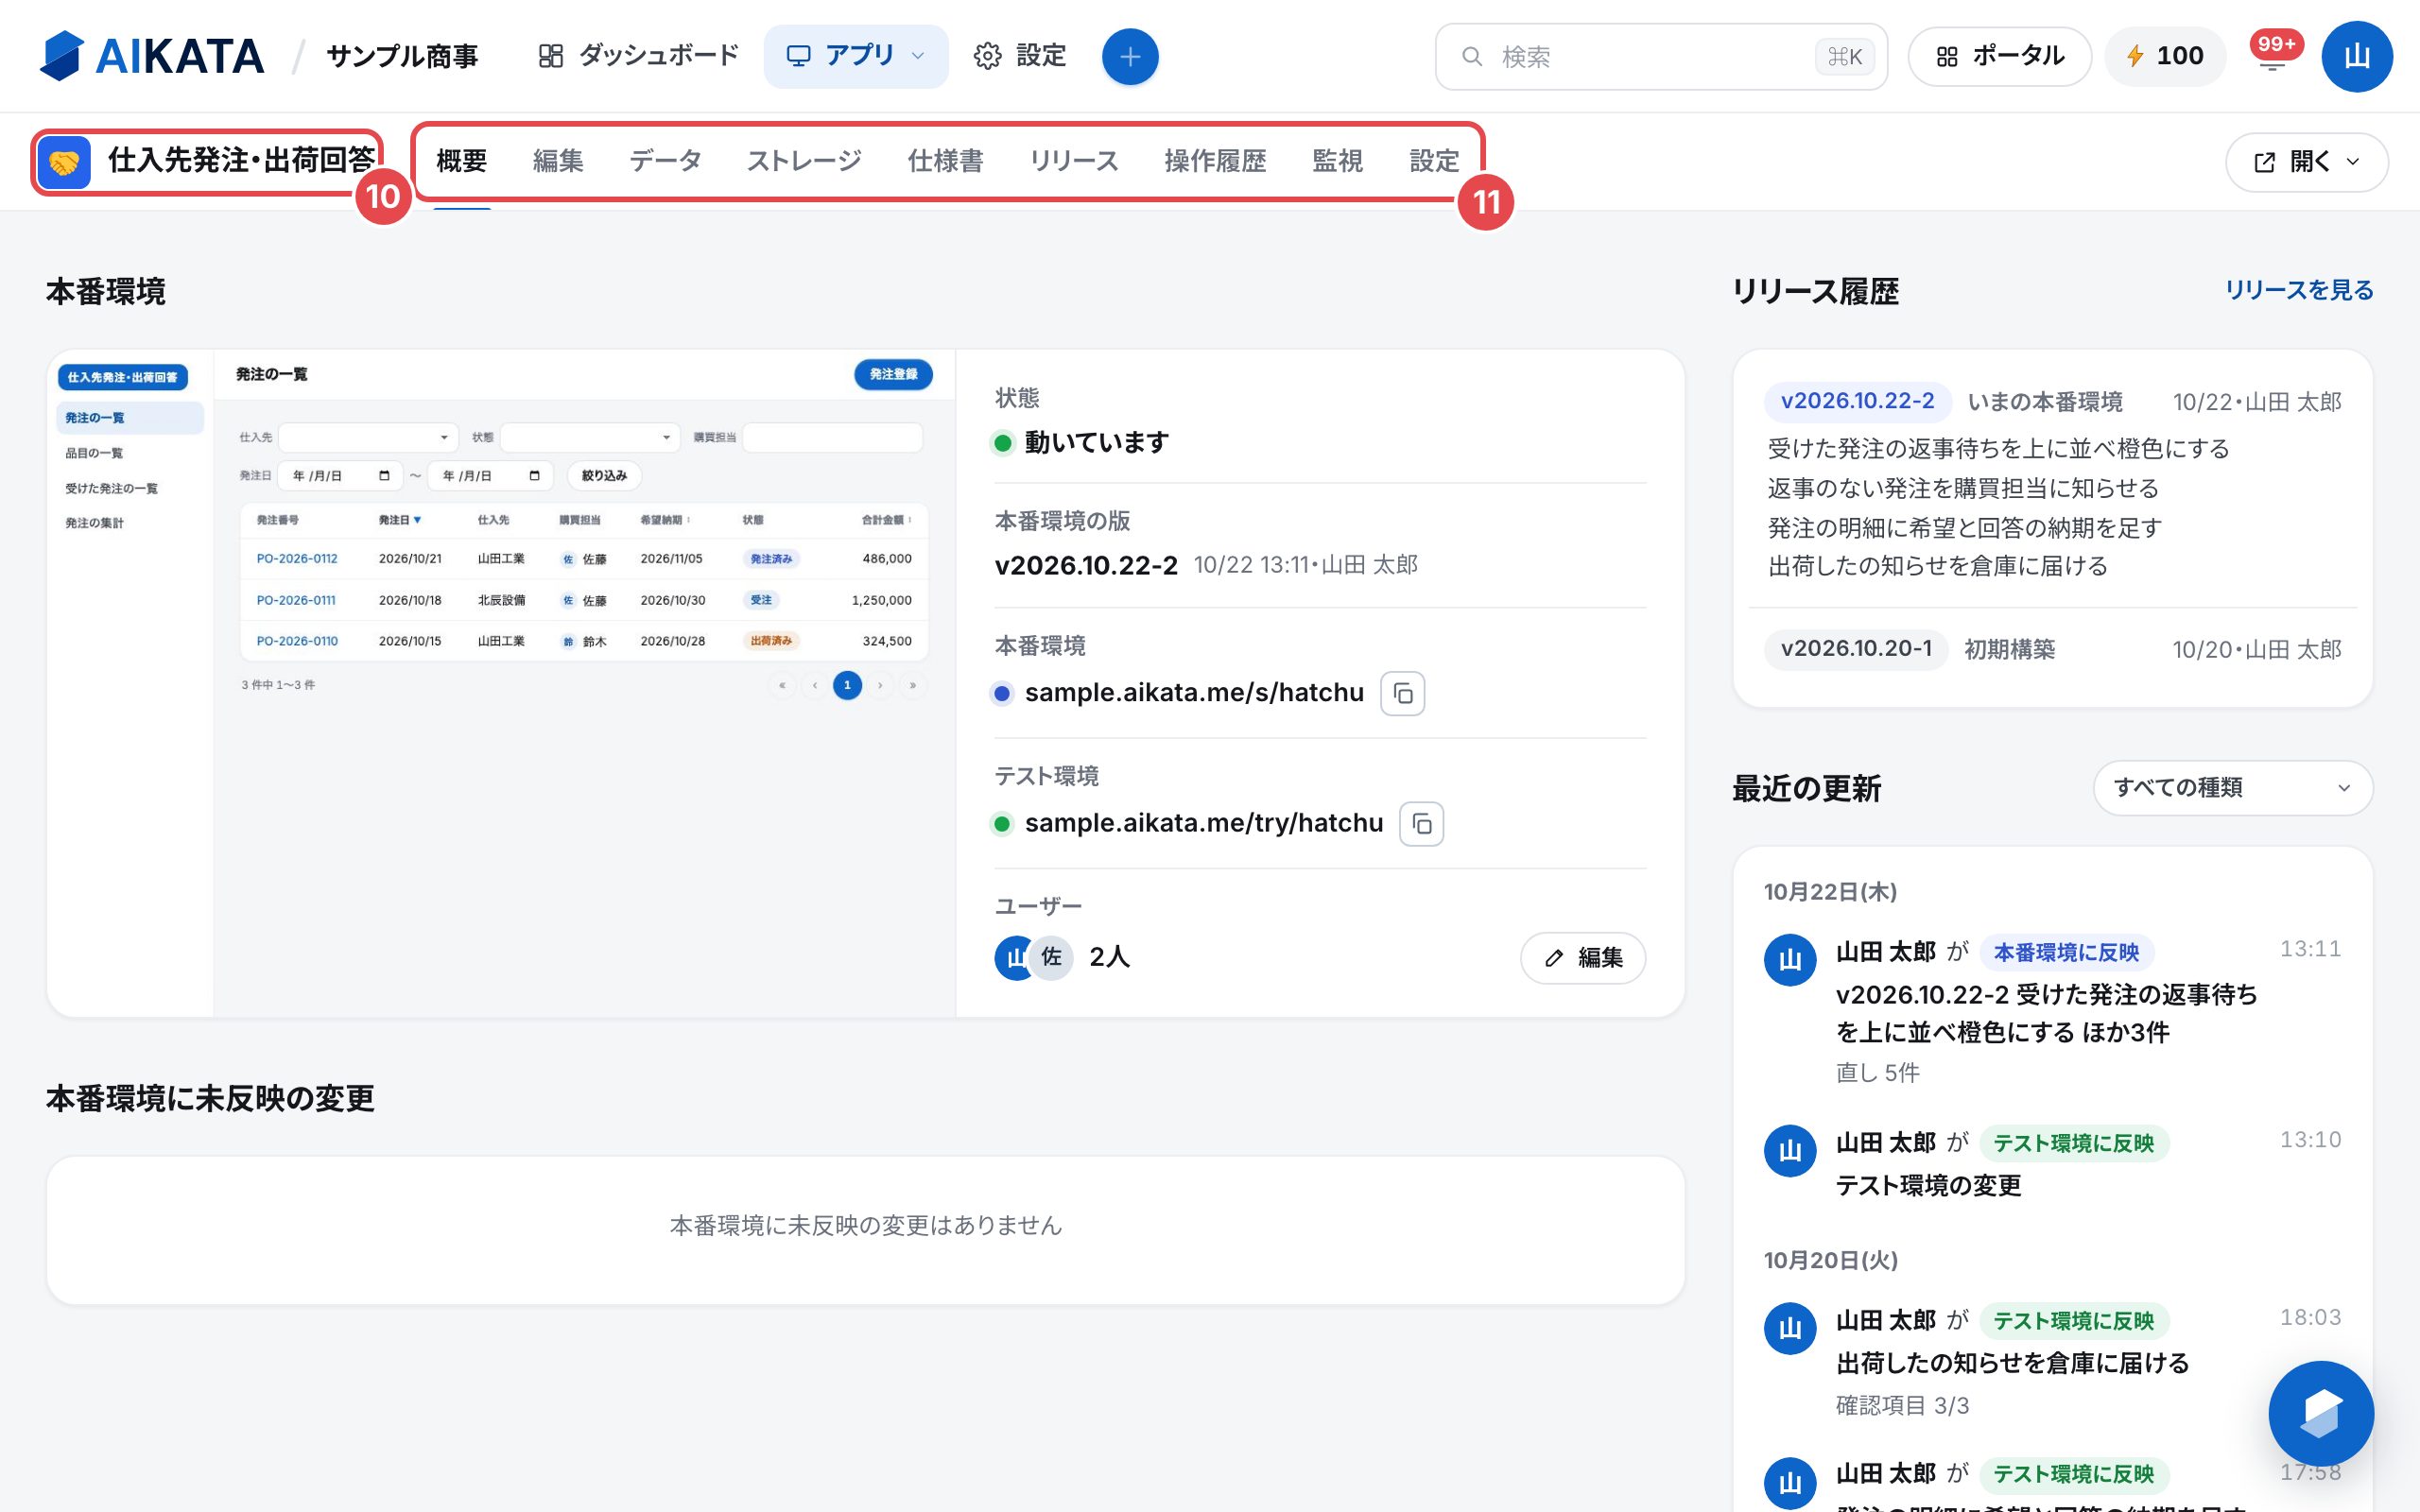Click the 13:10 テスト環境に反映 tag

tap(2074, 1143)
